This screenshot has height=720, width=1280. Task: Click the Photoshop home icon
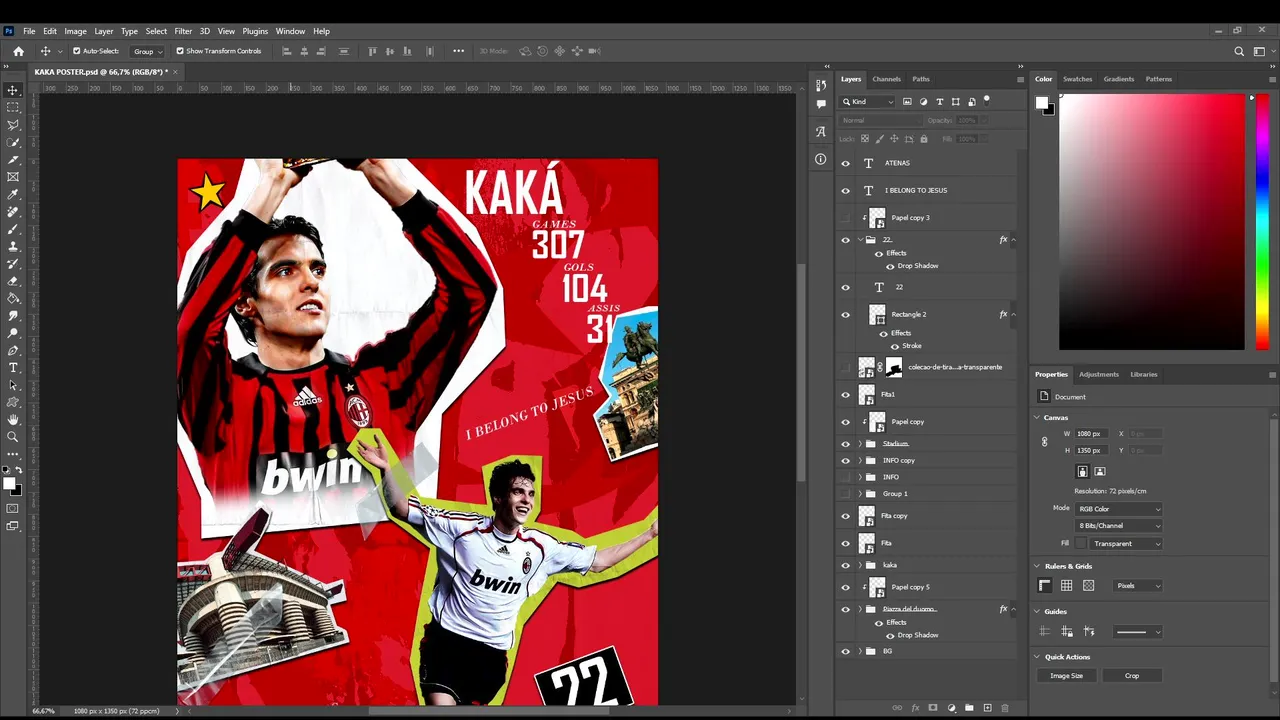(x=18, y=51)
